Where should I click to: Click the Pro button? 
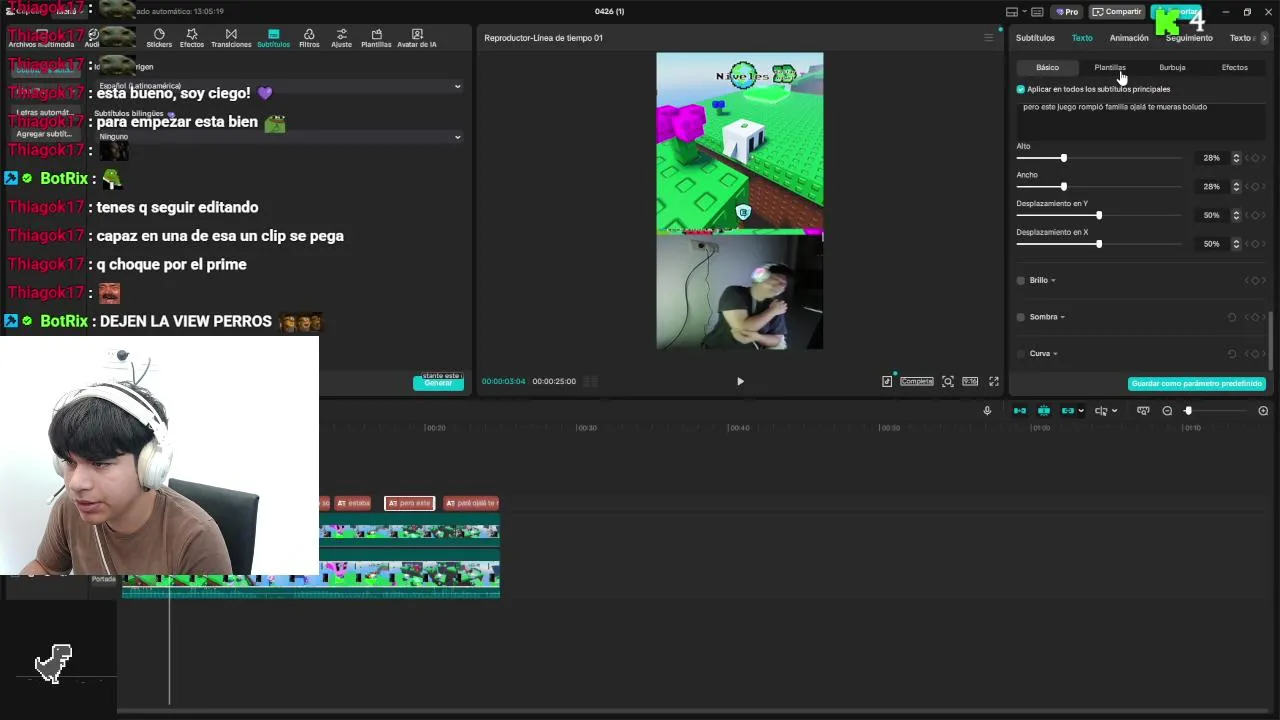(1066, 12)
